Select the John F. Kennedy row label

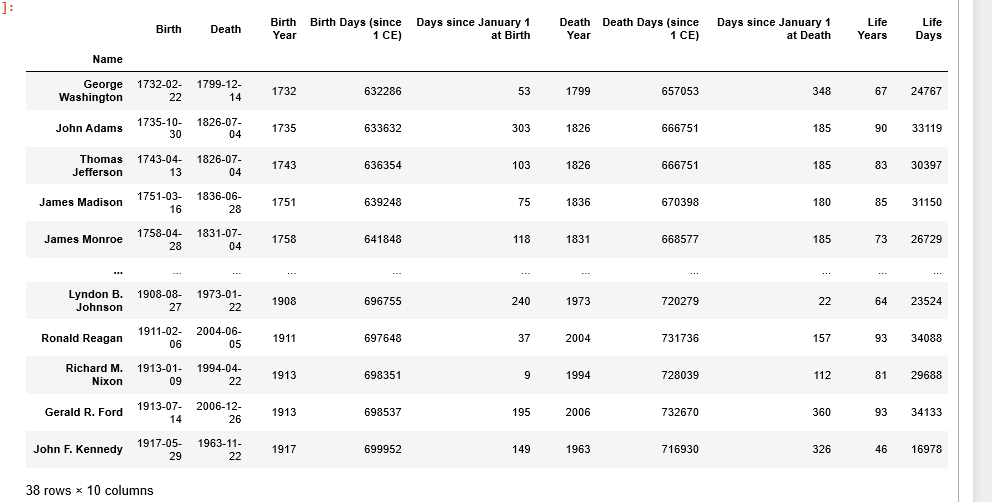tap(78, 449)
